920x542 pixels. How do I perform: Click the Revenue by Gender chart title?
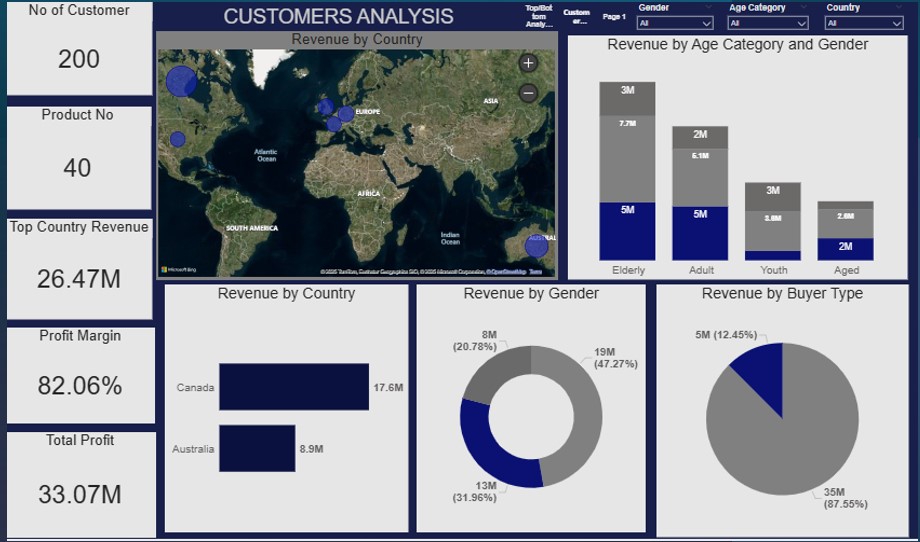click(531, 293)
